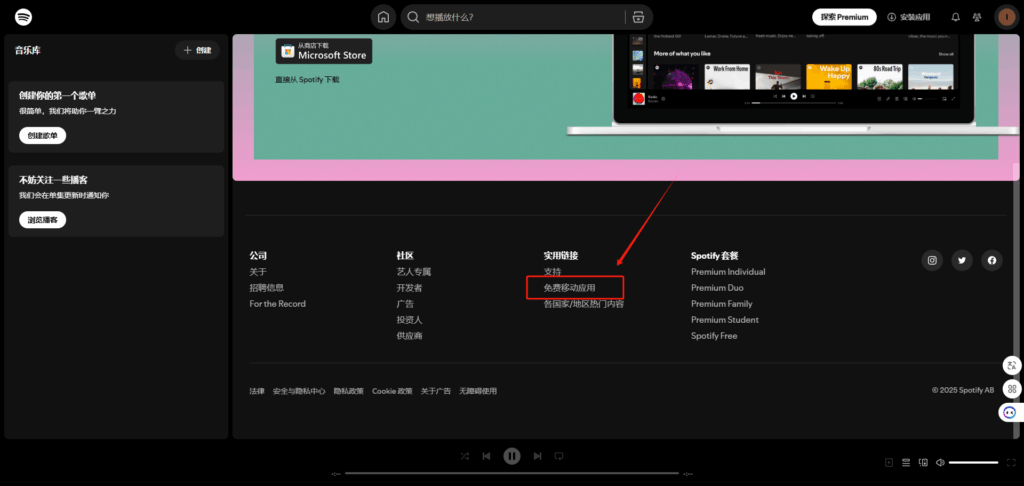Image resolution: width=1024 pixels, height=486 pixels.
Task: Open the user profile avatar
Action: click(x=1005, y=17)
